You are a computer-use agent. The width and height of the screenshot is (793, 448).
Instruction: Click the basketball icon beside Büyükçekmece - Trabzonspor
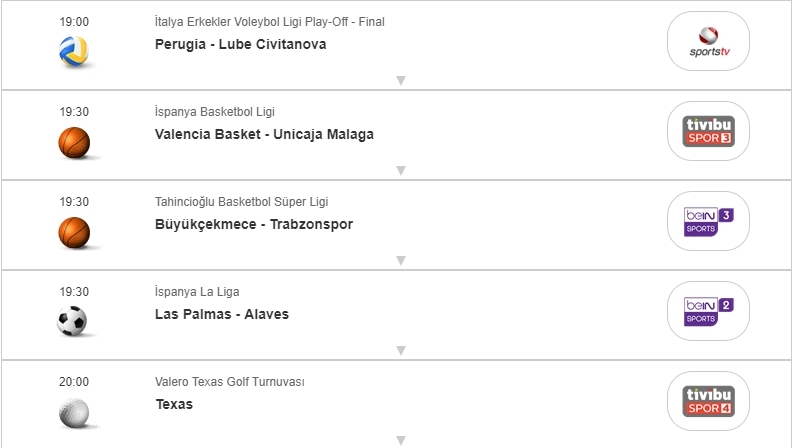73,232
